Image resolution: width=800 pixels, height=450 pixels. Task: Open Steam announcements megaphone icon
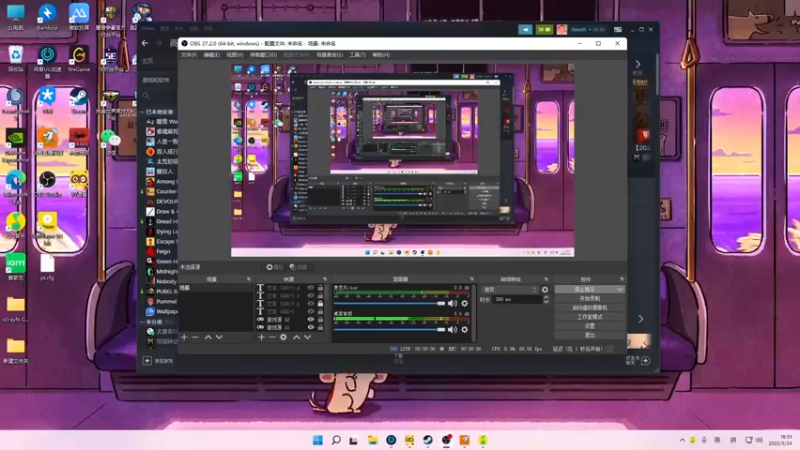tap(526, 30)
